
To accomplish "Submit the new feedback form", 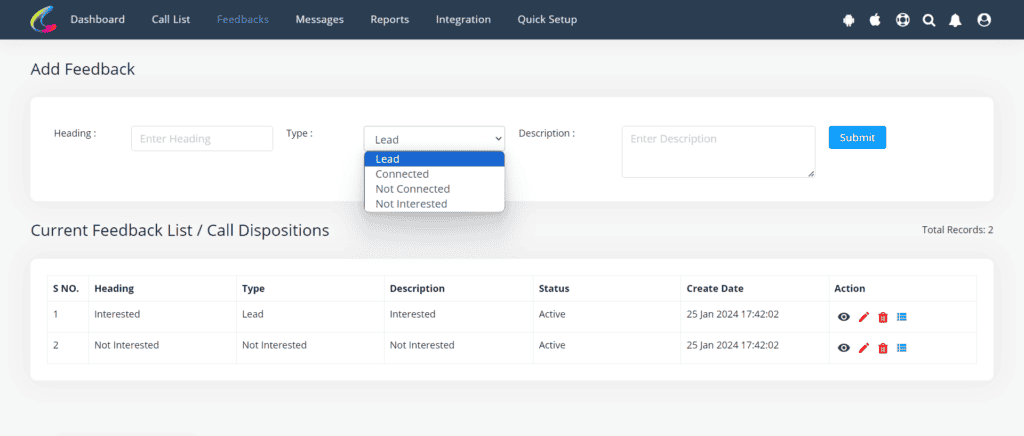I will point(857,138).
